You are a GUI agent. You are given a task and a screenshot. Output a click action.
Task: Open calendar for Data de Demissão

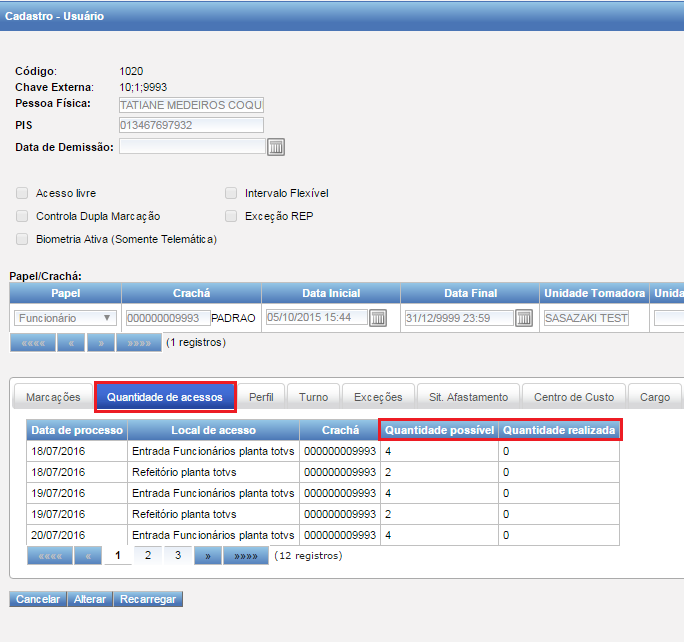point(276,147)
